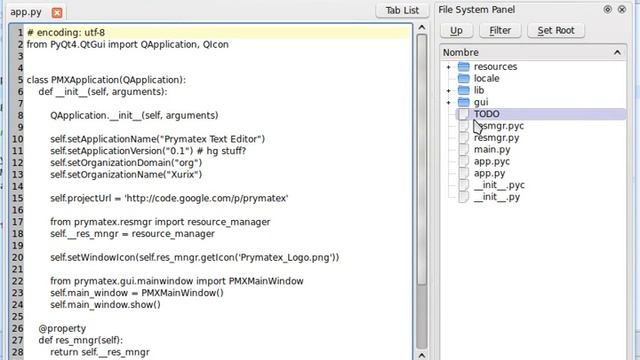Viewport: 640px width, 360px height.
Task: Click the setWindowIcon line
Action: click(x=195, y=258)
